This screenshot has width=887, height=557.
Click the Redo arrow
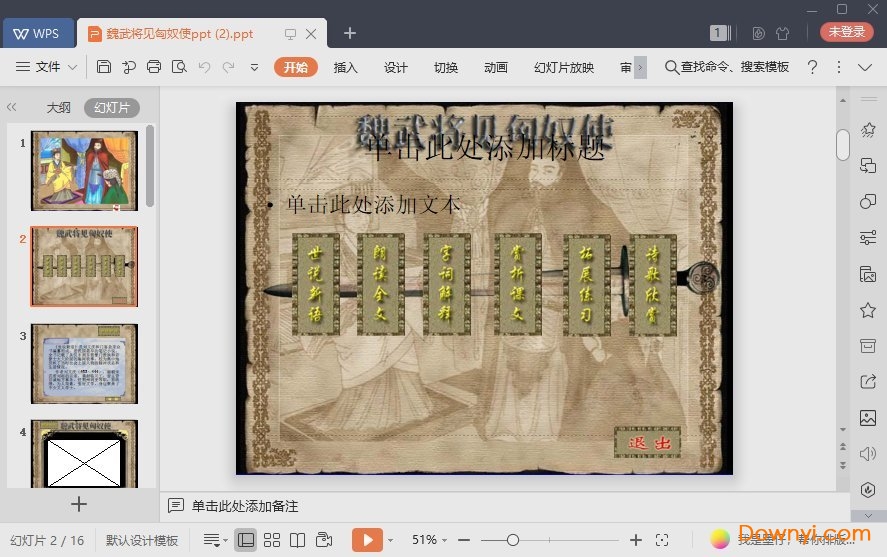tap(229, 67)
